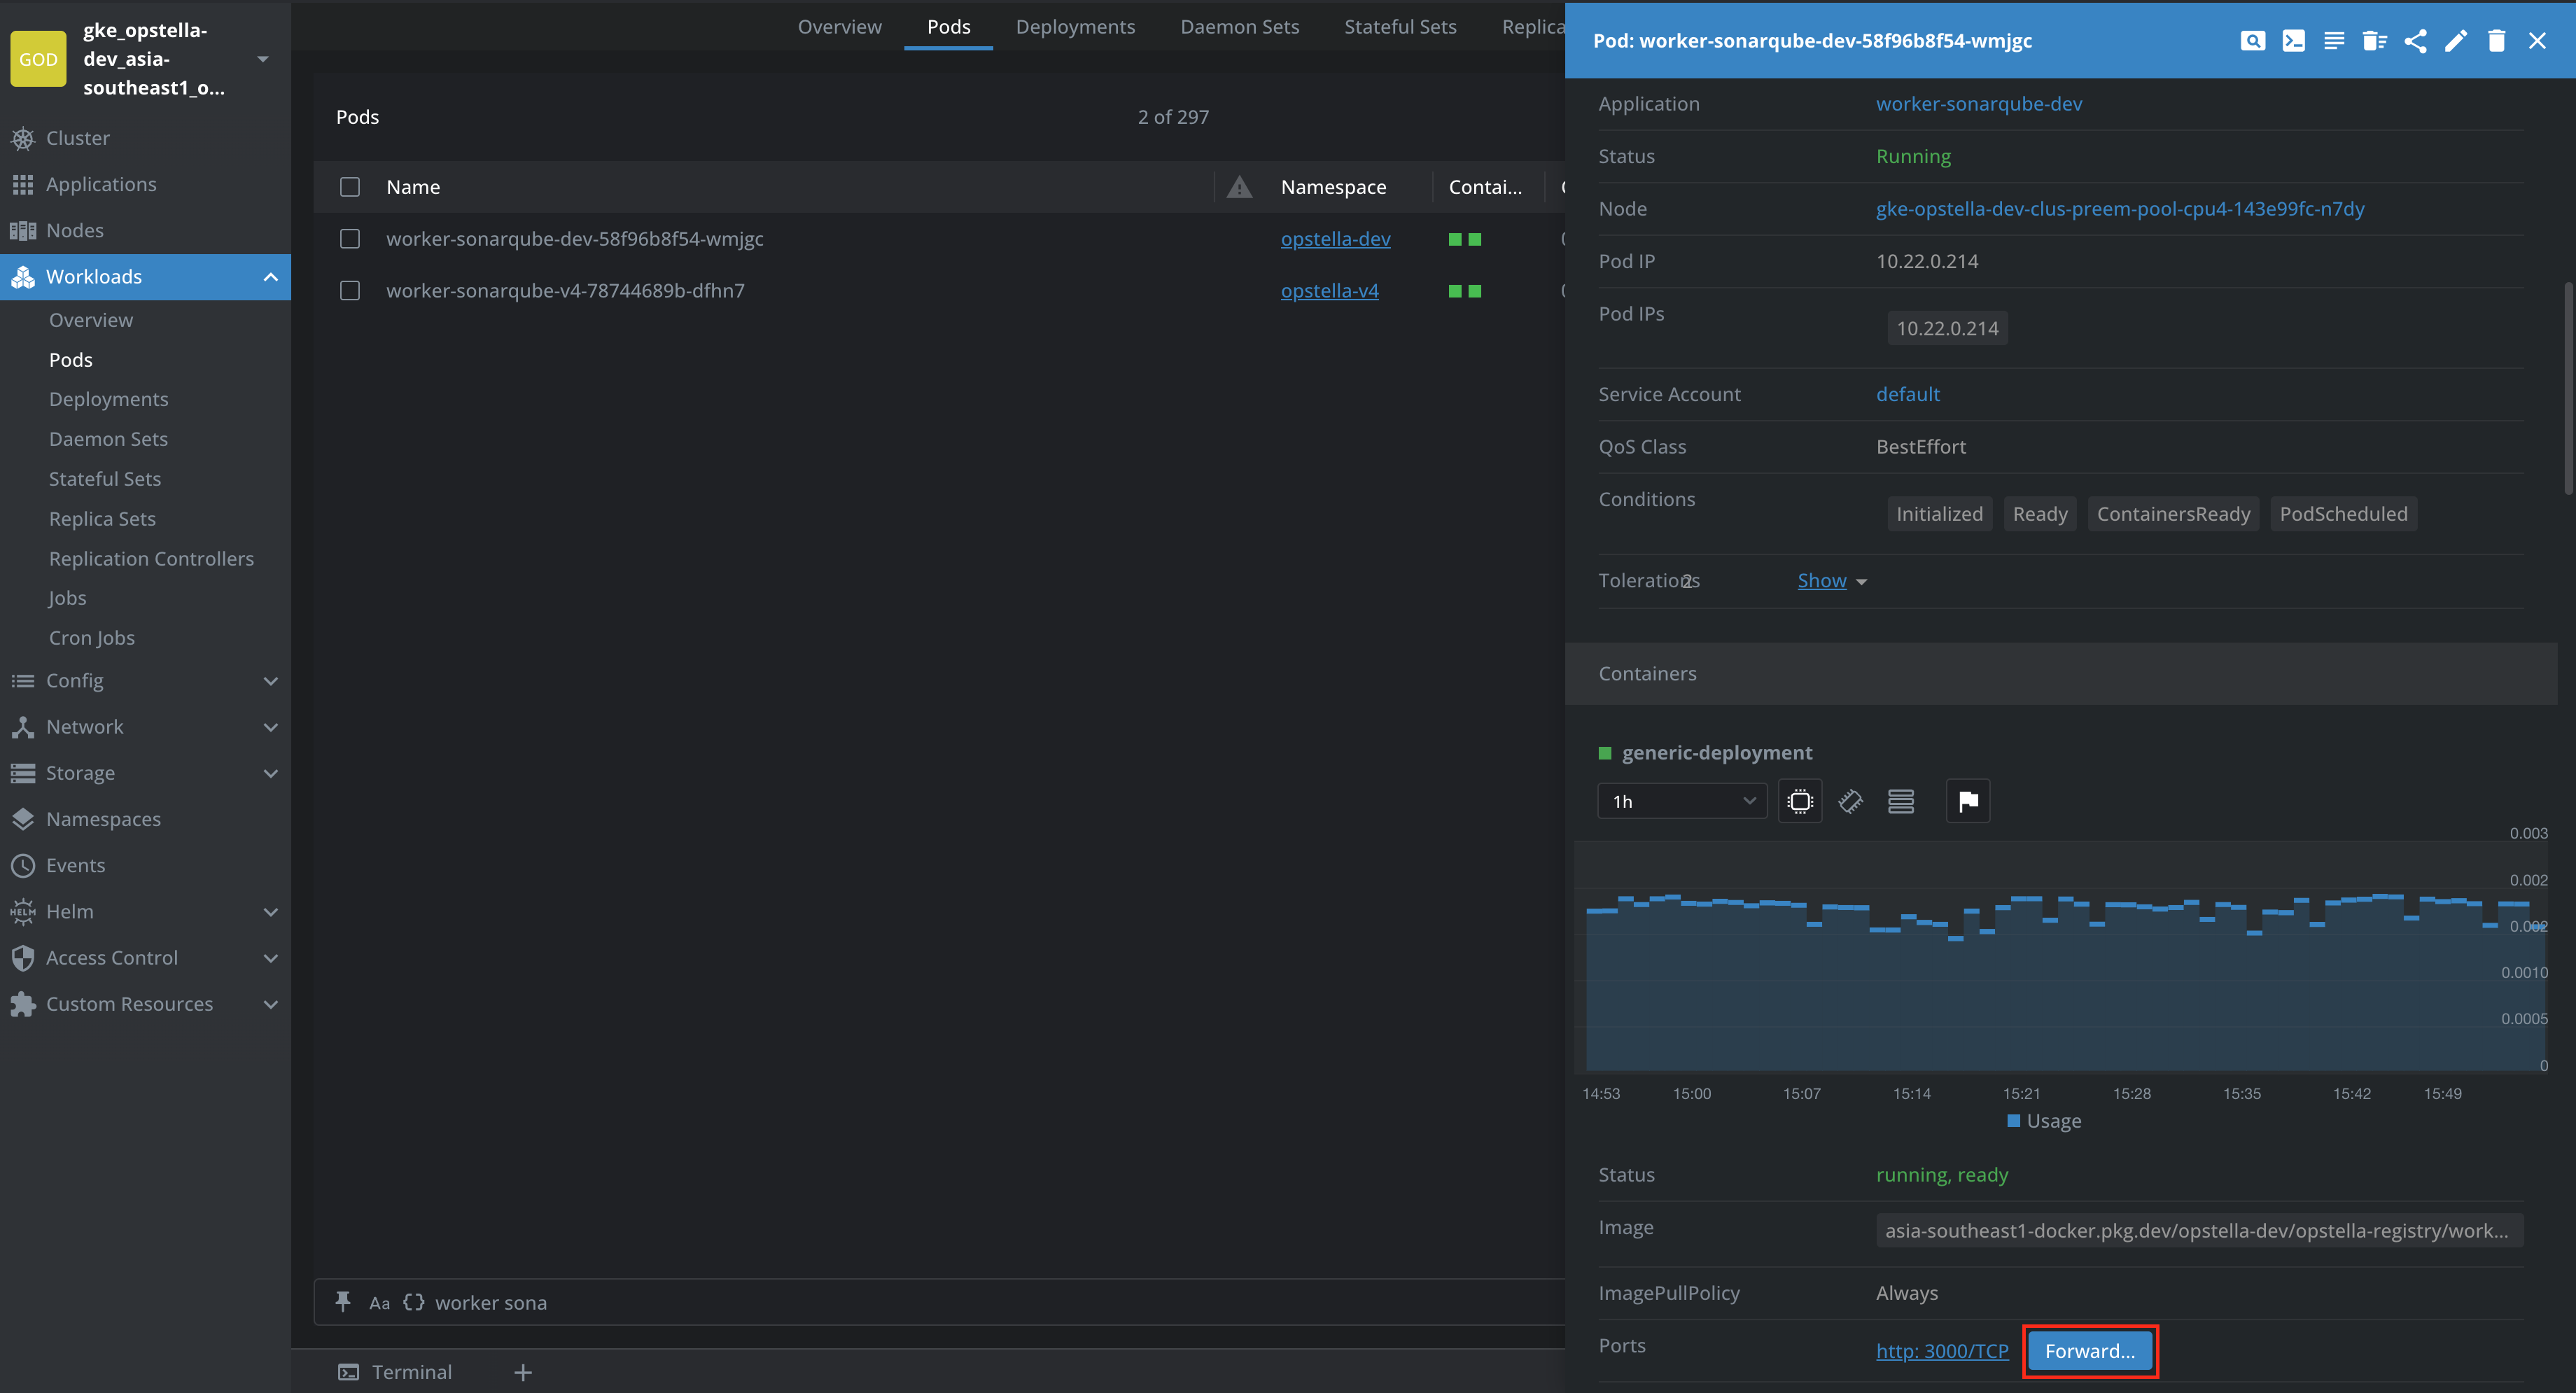Expand the Helm sidebar section
This screenshot has height=1393, width=2576.
270,912
